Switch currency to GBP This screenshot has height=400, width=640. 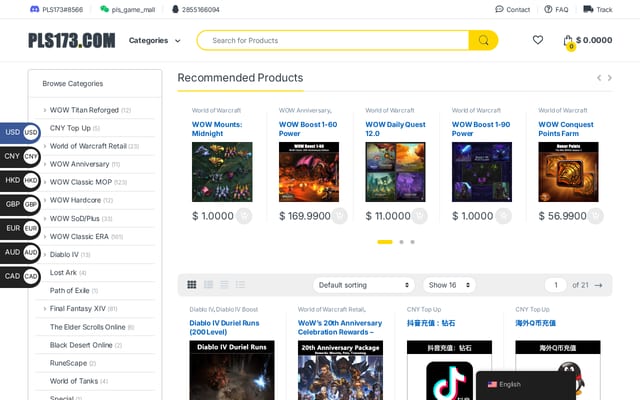click(20, 204)
